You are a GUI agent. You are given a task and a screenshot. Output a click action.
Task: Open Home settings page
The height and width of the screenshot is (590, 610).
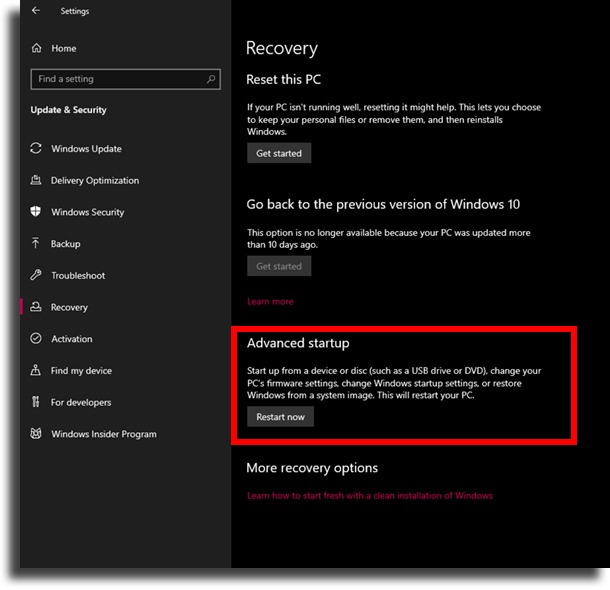64,48
